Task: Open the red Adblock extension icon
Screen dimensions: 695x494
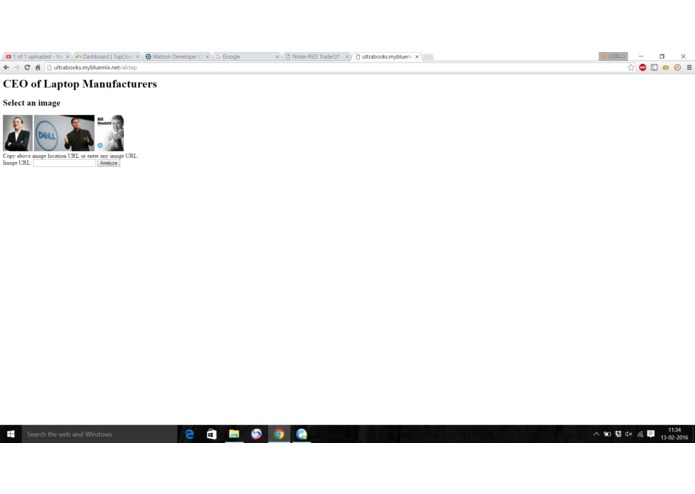Action: [643, 67]
